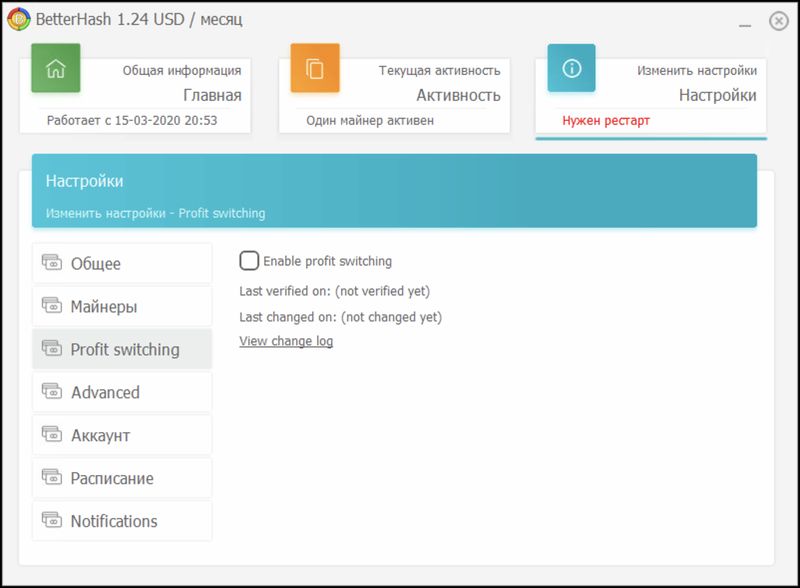The width and height of the screenshot is (800, 588).
Task: Click the BetterHash logo in title bar
Action: [18, 19]
